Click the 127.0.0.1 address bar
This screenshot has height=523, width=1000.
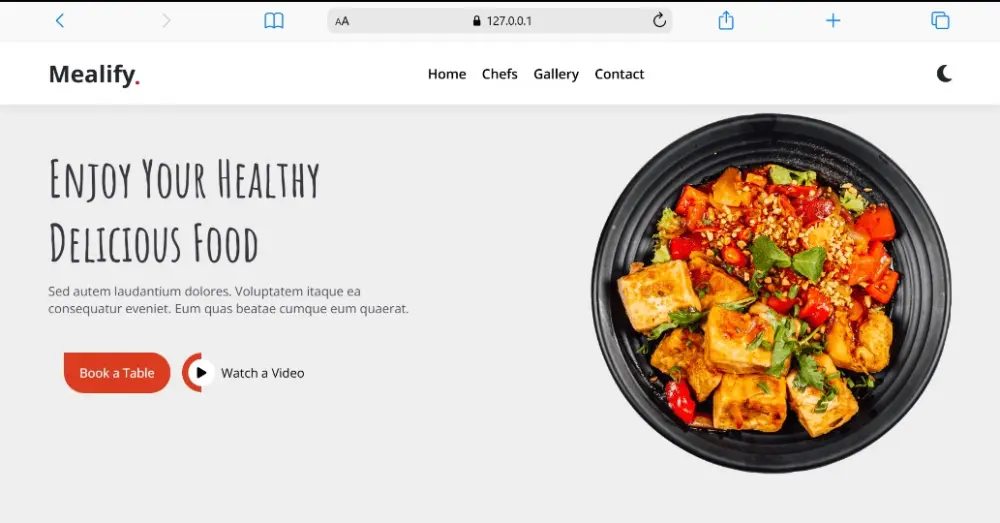(500, 21)
